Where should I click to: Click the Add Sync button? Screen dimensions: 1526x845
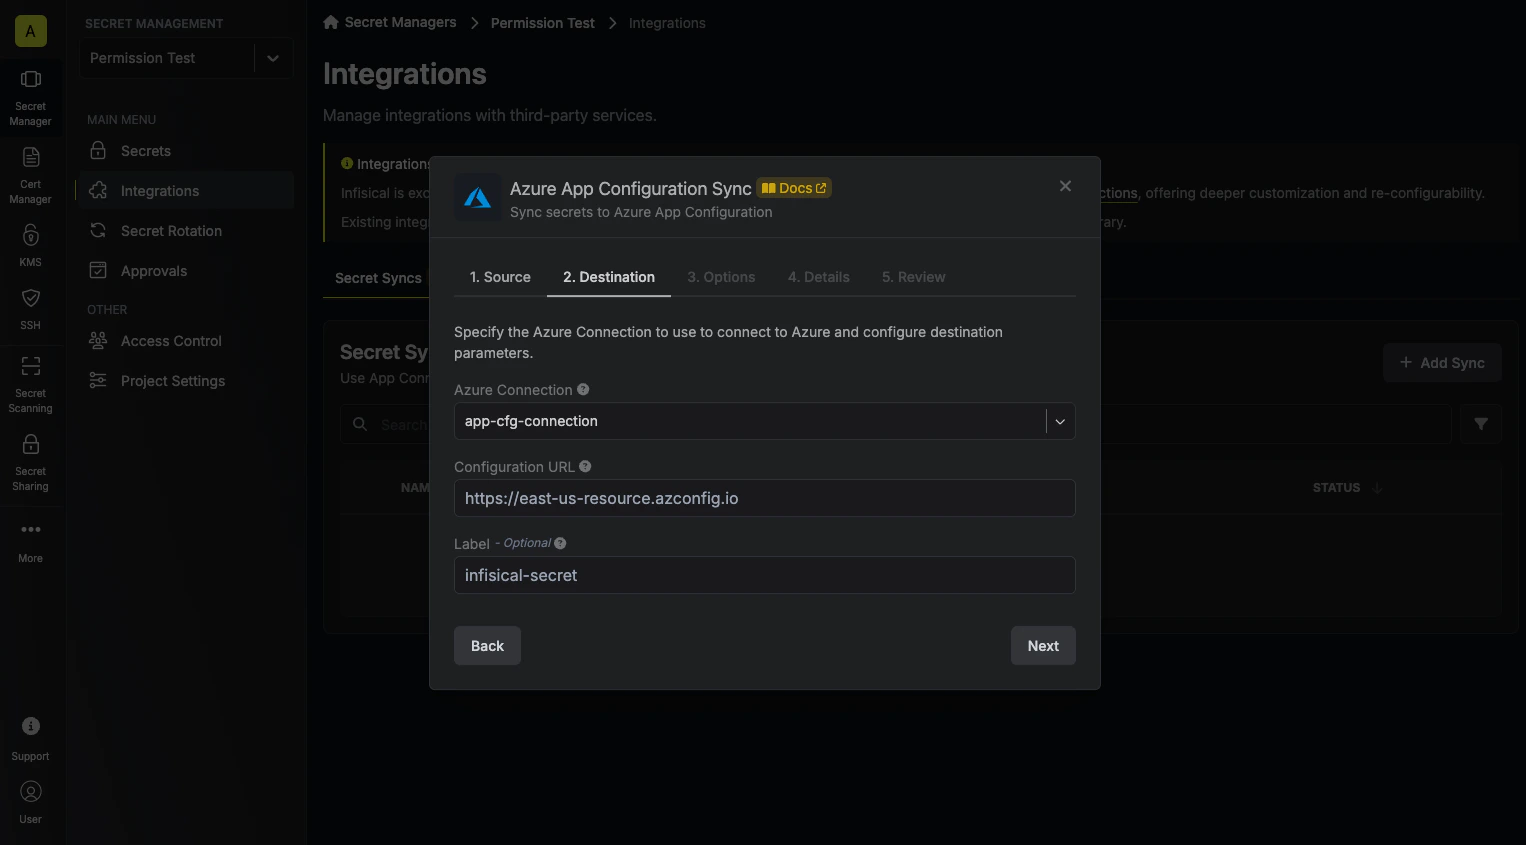(x=1442, y=363)
